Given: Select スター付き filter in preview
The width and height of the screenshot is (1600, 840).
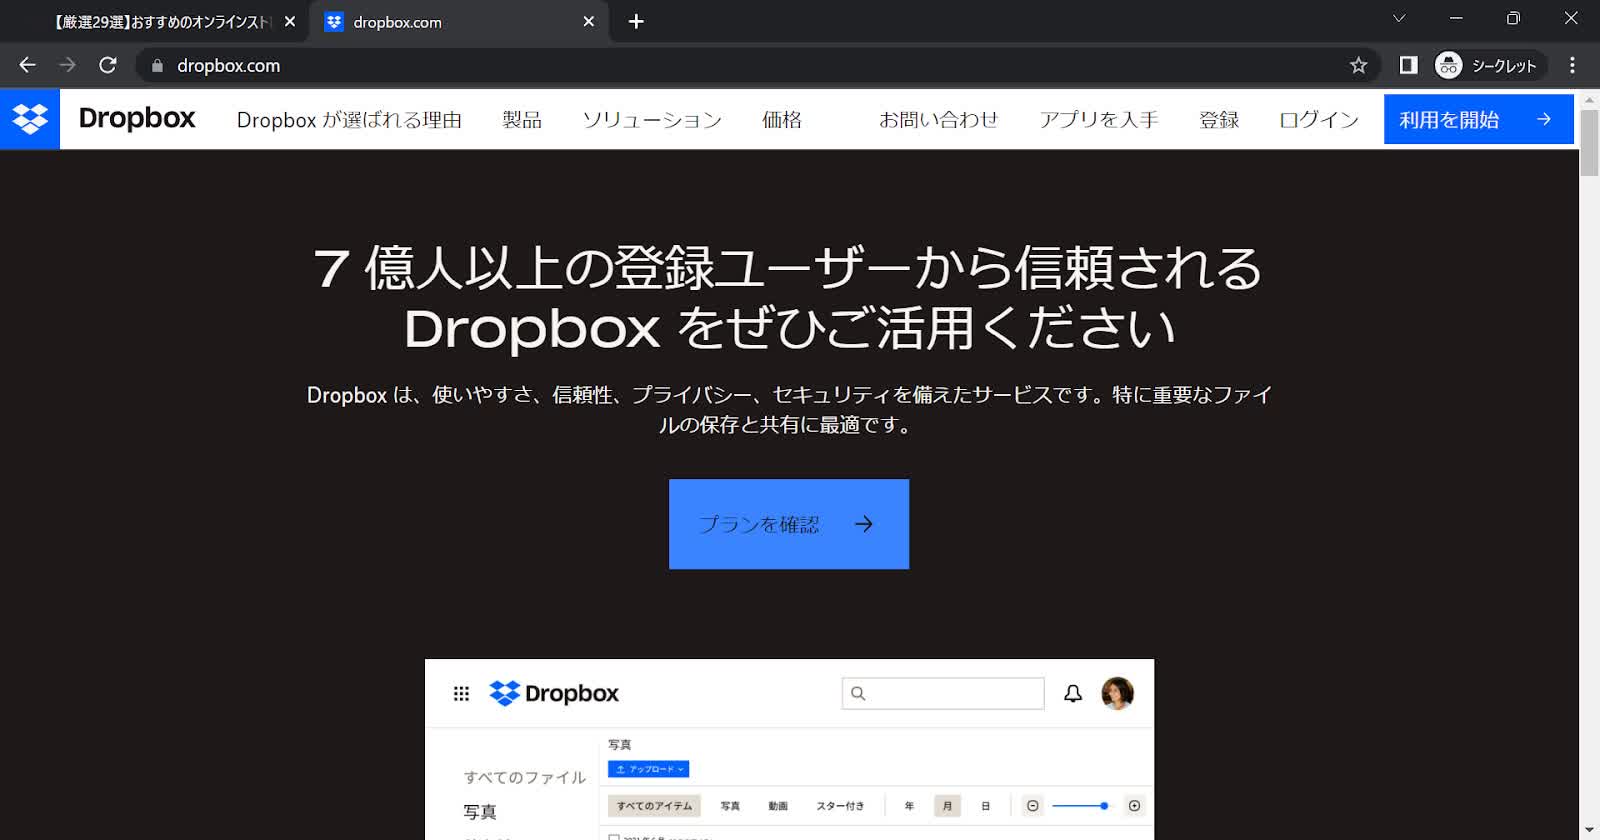Looking at the screenshot, I should pos(840,806).
